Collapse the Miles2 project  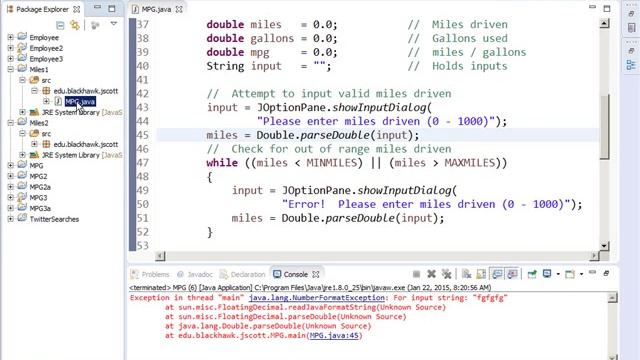click(10, 122)
